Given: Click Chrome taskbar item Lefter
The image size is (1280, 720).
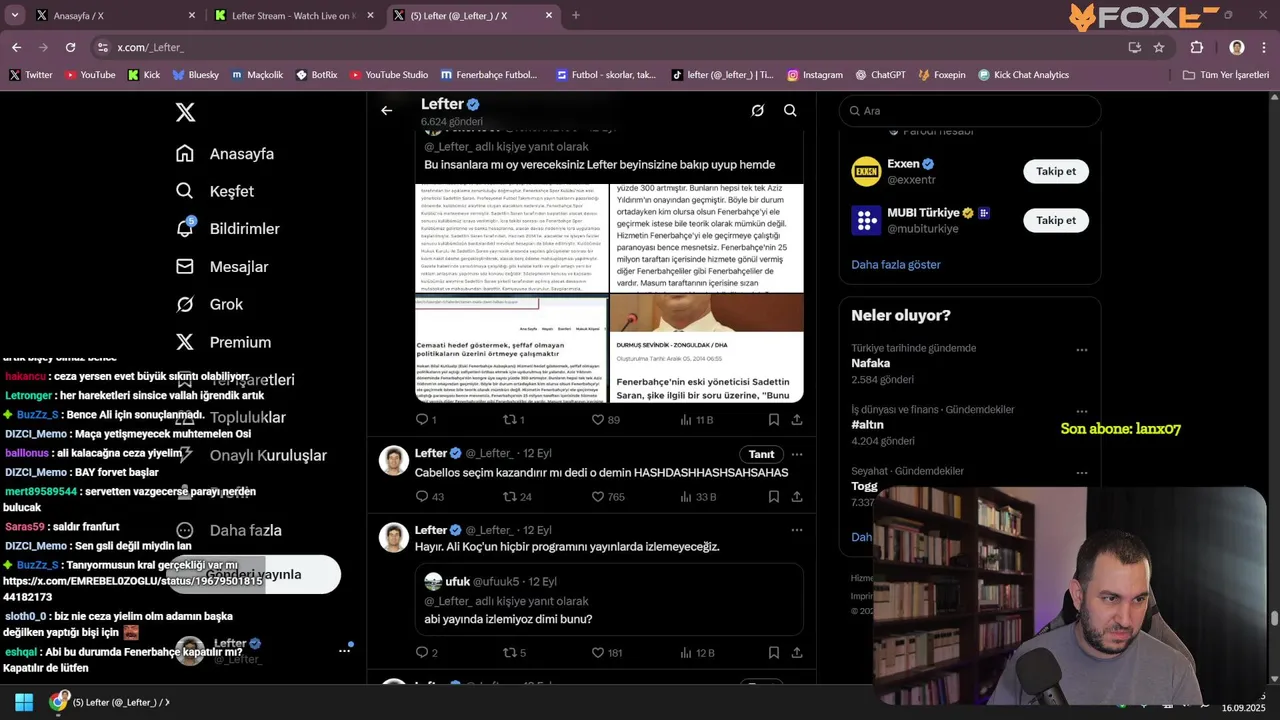Looking at the screenshot, I should coord(110,702).
